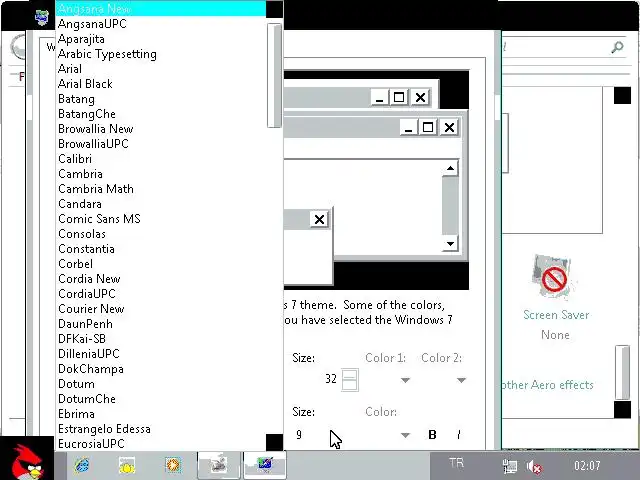Click preview window scroll up arrow
640x480 pixels.
tap(450, 168)
